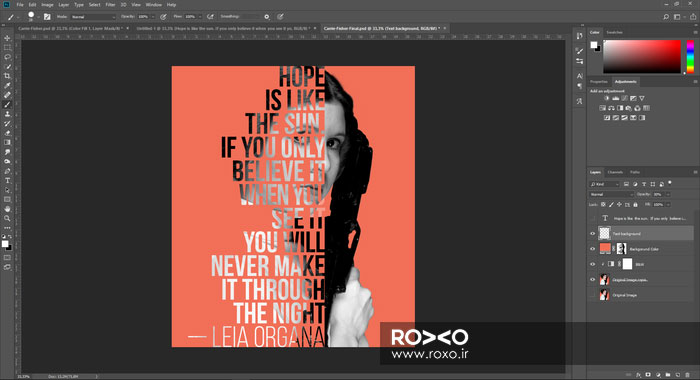This screenshot has height=380, width=700.
Task: Open the Flow slider dropdown arrow
Action: [200, 17]
